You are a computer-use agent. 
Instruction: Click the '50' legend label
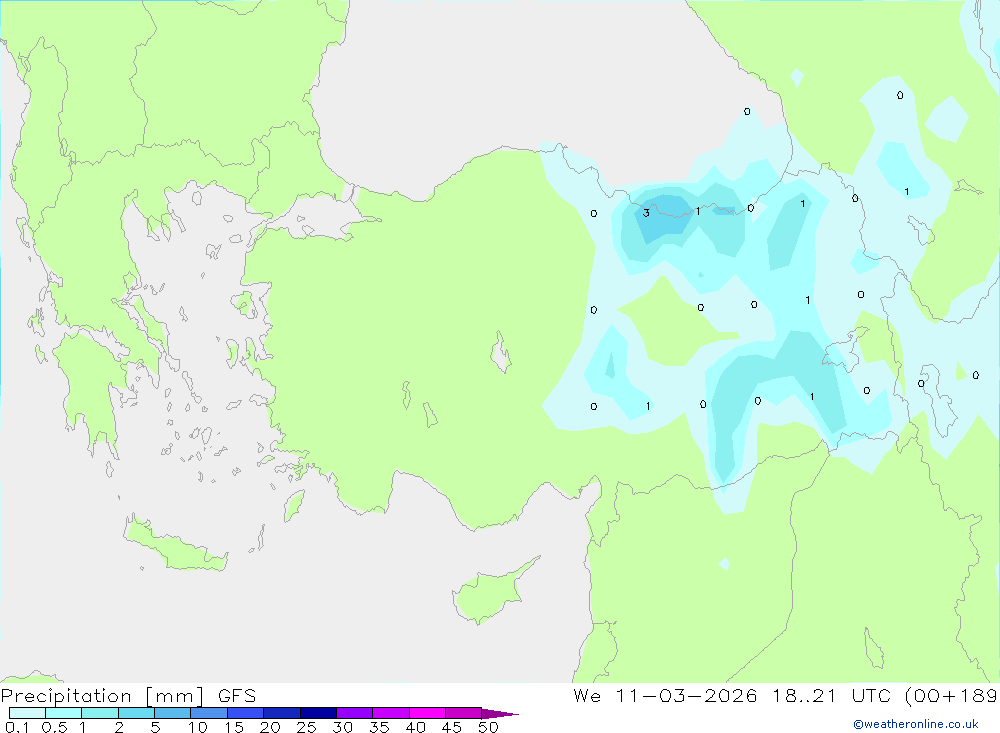[x=489, y=727]
